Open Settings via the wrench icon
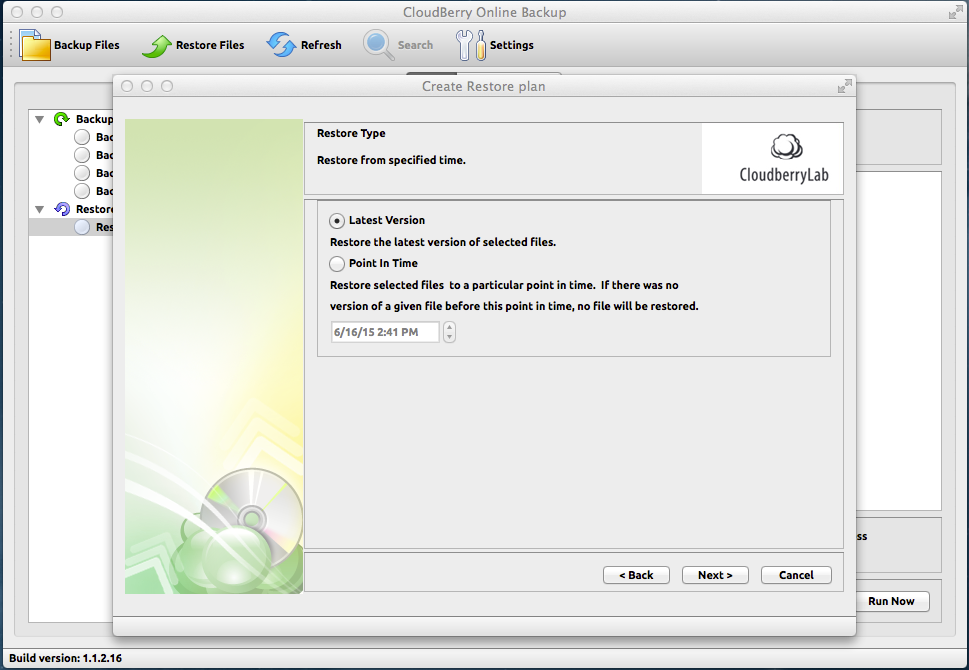Image resolution: width=969 pixels, height=670 pixels. [471, 45]
